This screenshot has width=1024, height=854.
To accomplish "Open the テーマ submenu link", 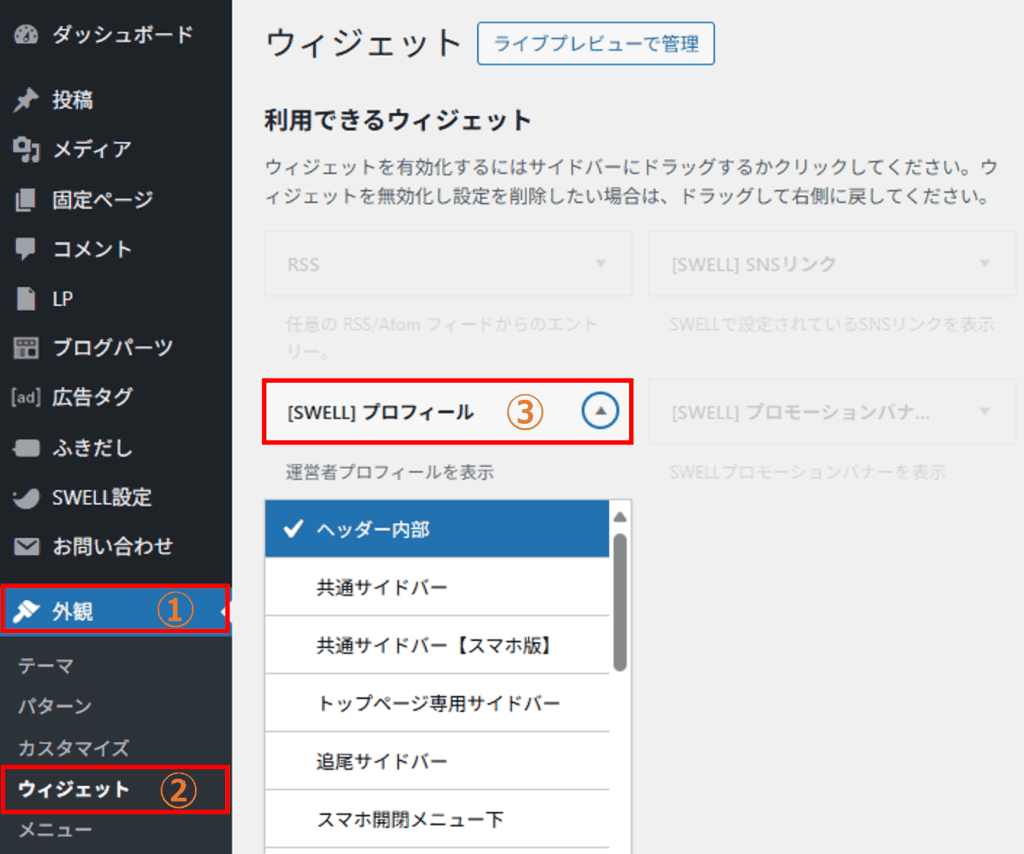I will pyautogui.click(x=46, y=666).
